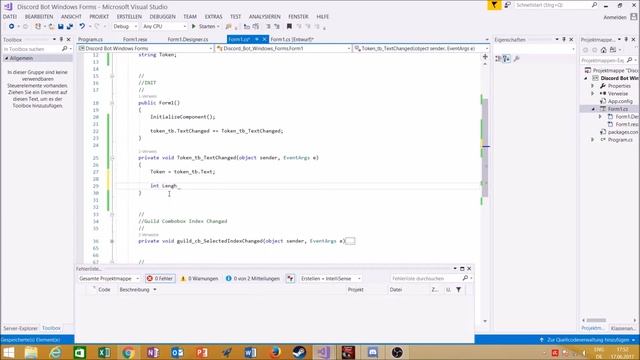This screenshot has width=640, height=360.
Task: Click the split editor plus icon
Action: click(x=485, y=57)
